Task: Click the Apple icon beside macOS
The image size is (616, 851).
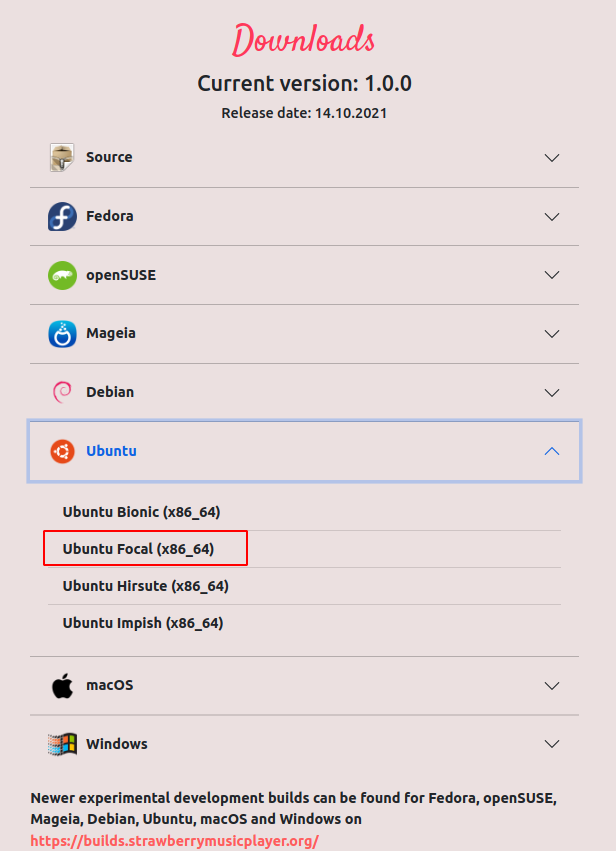Action: pyautogui.click(x=62, y=685)
